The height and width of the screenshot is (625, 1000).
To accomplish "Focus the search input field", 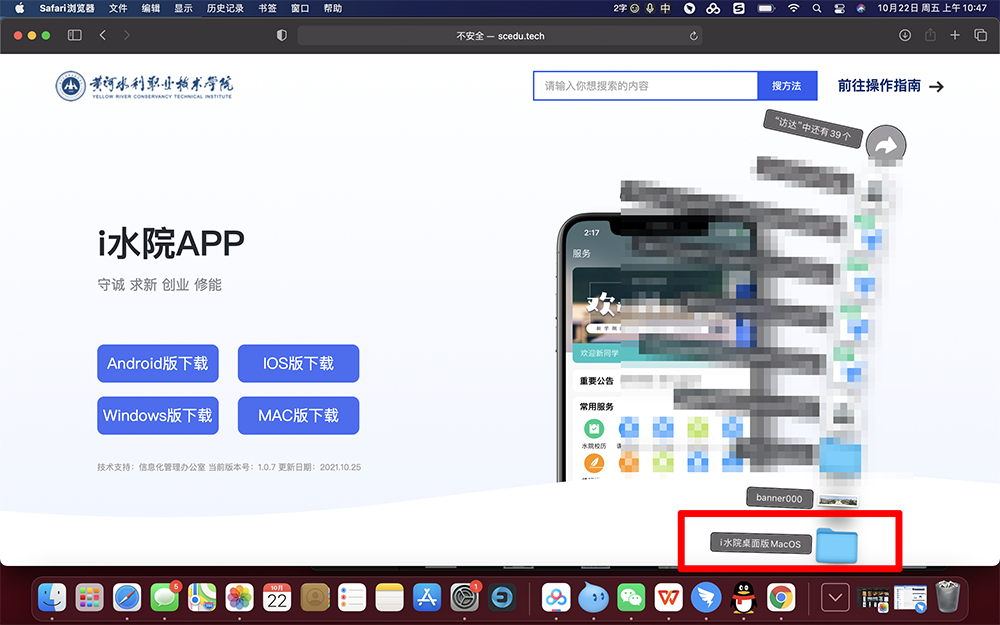I will pos(645,86).
